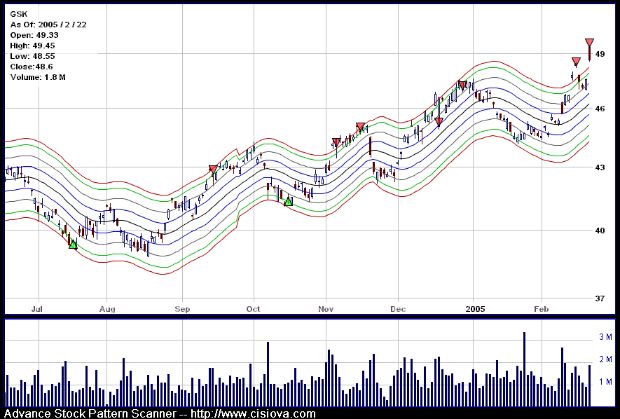This screenshot has width=620, height=419.
Task: Click the 'Volume: 1.8 M' value
Action: 38,77
